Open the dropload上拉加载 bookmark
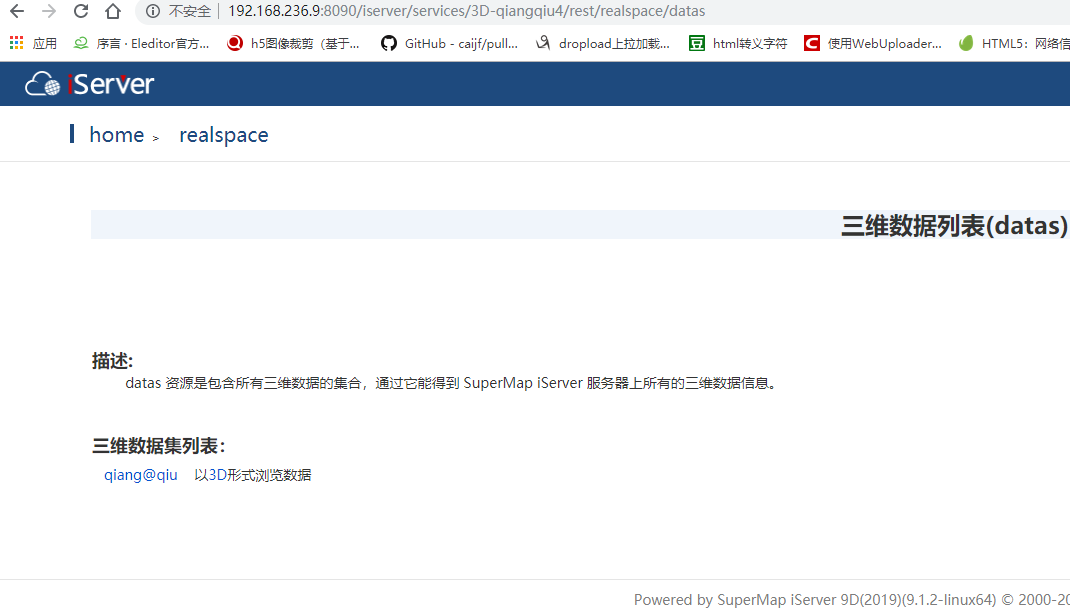Image resolution: width=1070 pixels, height=608 pixels. tap(603, 43)
